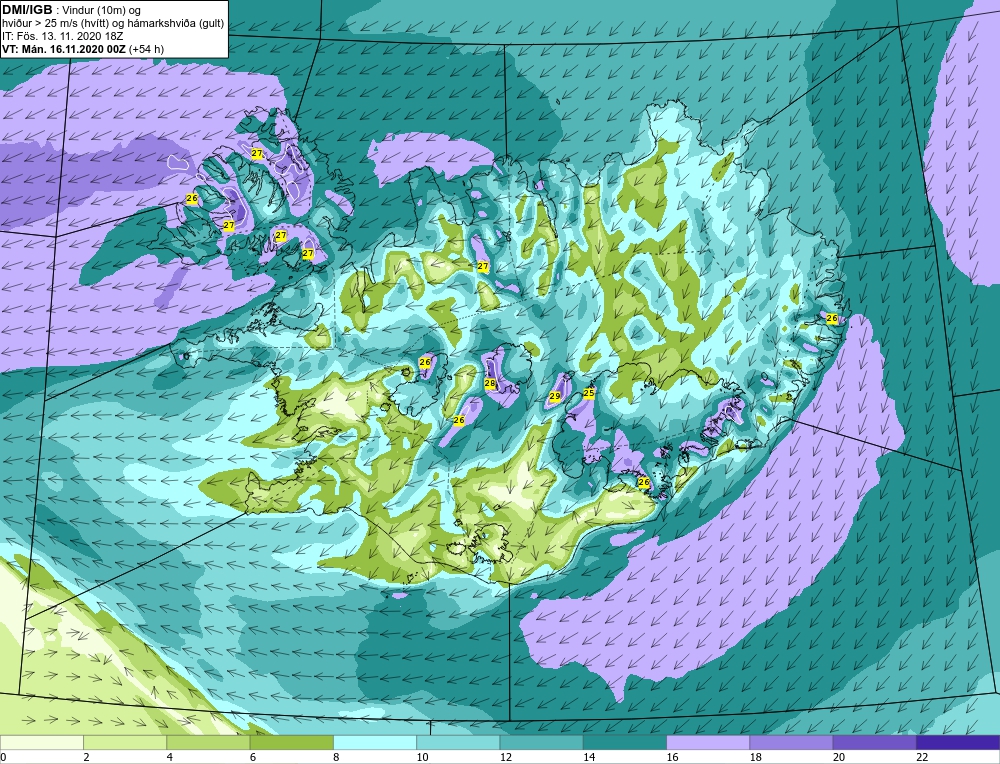
Task: Click the legend scale value '6'
Action: pyautogui.click(x=253, y=757)
